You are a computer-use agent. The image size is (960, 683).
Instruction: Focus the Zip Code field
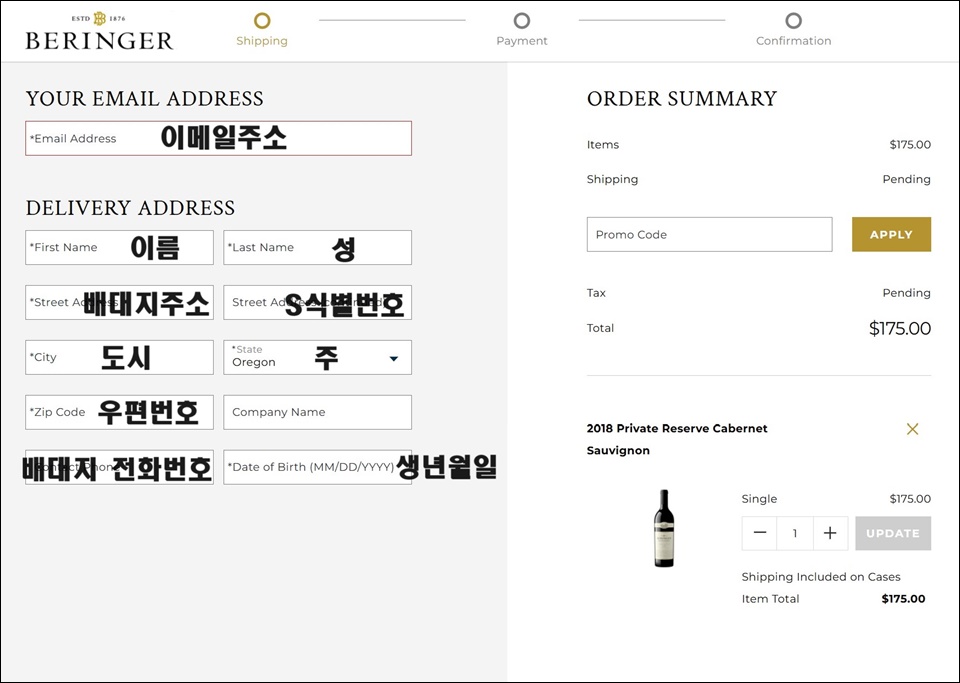pyautogui.click(x=119, y=412)
